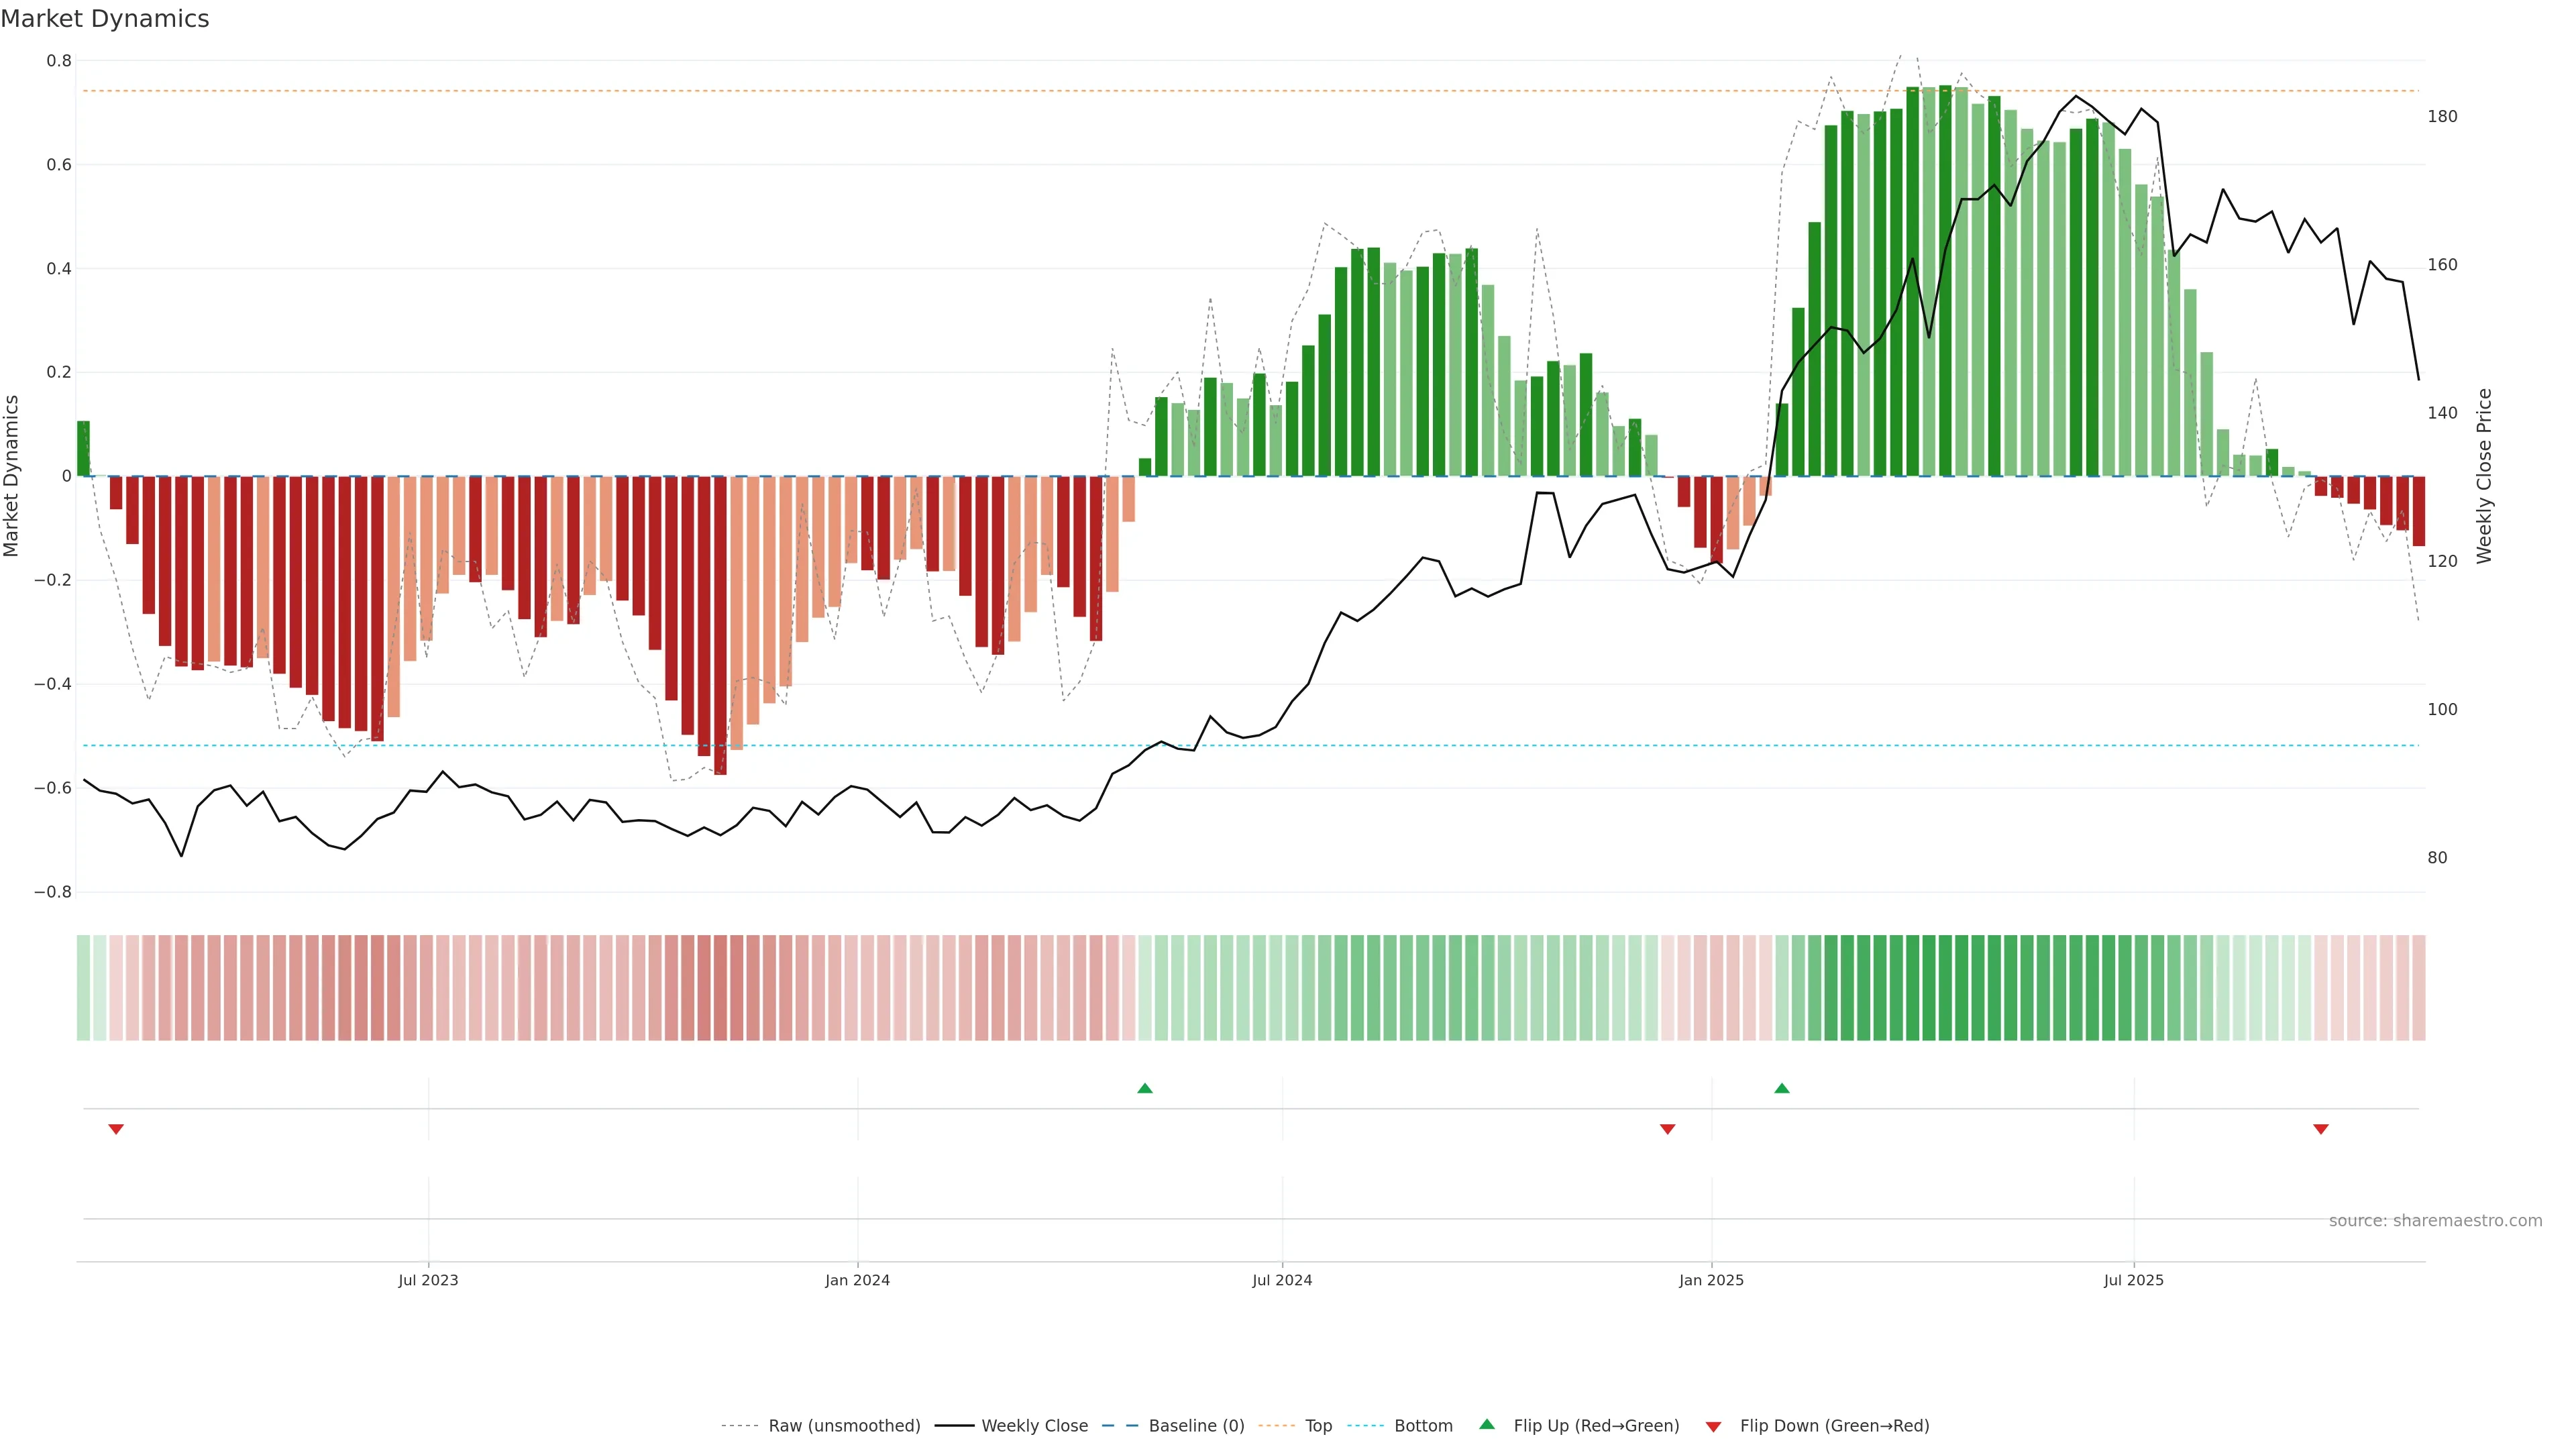The width and height of the screenshot is (2576, 1449).
Task: Click the green triangle Flip Up legend icon
Action: 1487,1424
